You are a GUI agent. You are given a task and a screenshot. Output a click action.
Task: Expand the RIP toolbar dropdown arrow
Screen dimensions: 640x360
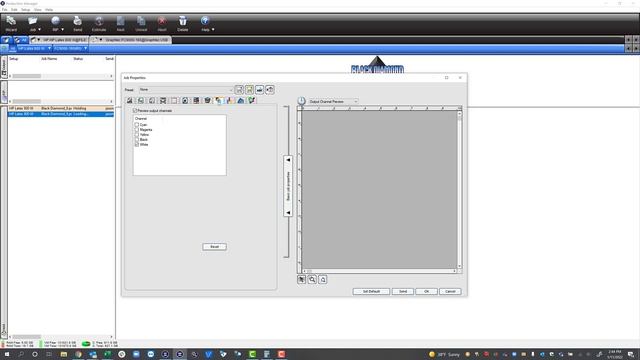pyautogui.click(x=62, y=29)
